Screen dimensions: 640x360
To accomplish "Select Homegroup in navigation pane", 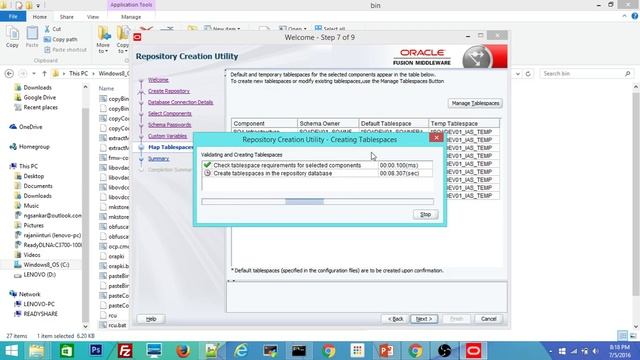I will pyautogui.click(x=34, y=147).
